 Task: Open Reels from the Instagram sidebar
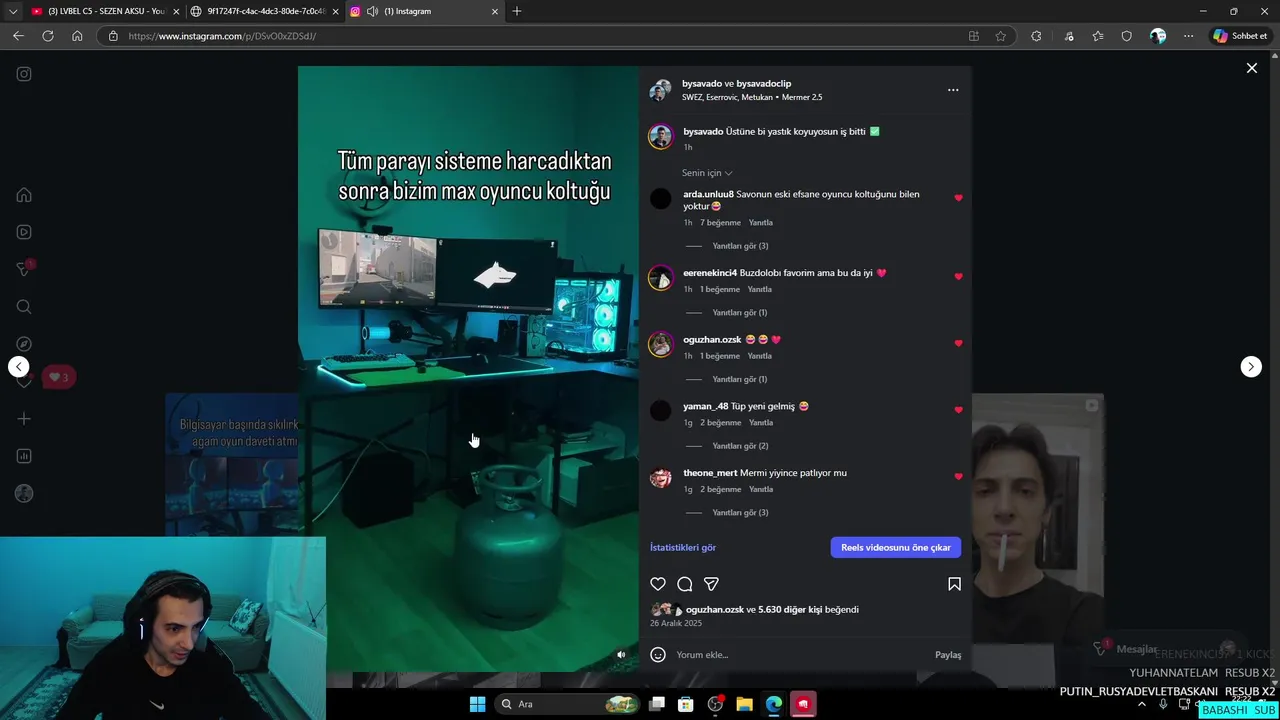click(24, 232)
